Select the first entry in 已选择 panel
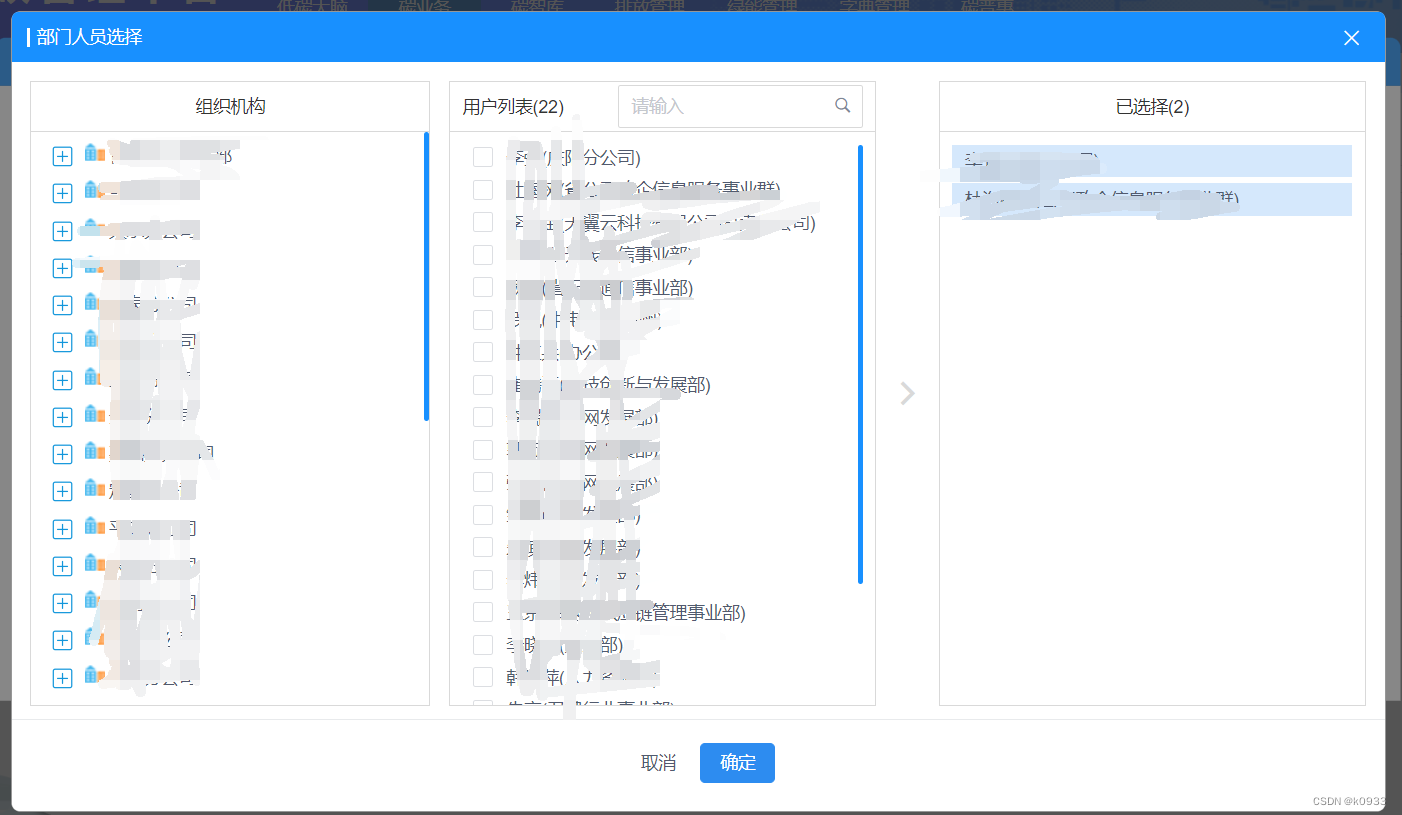This screenshot has width=1402, height=815. coord(1144,160)
